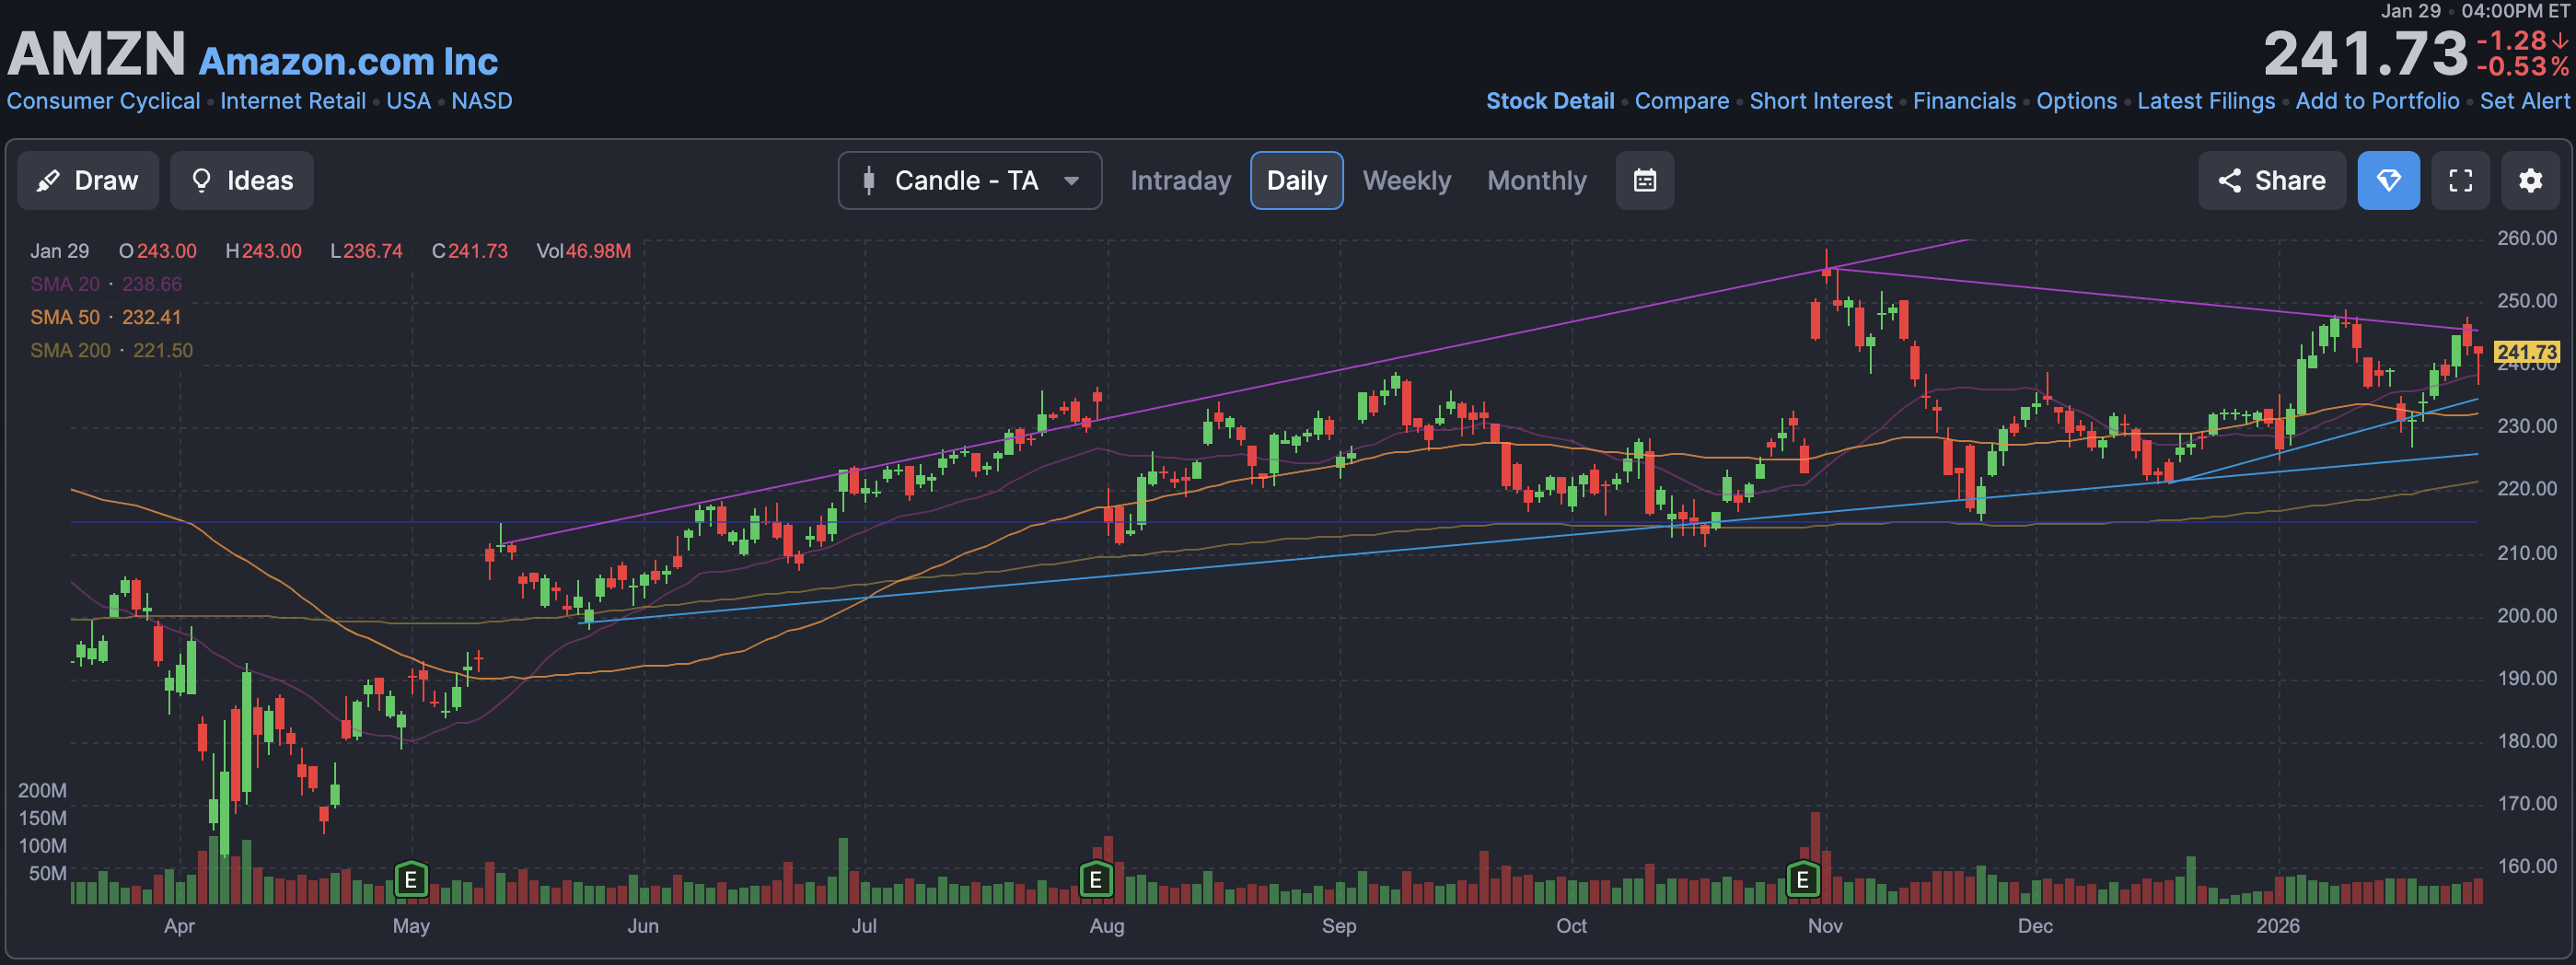Screen dimensions: 2576x965
Task: Switch to Weekly timeframe
Action: (1406, 180)
